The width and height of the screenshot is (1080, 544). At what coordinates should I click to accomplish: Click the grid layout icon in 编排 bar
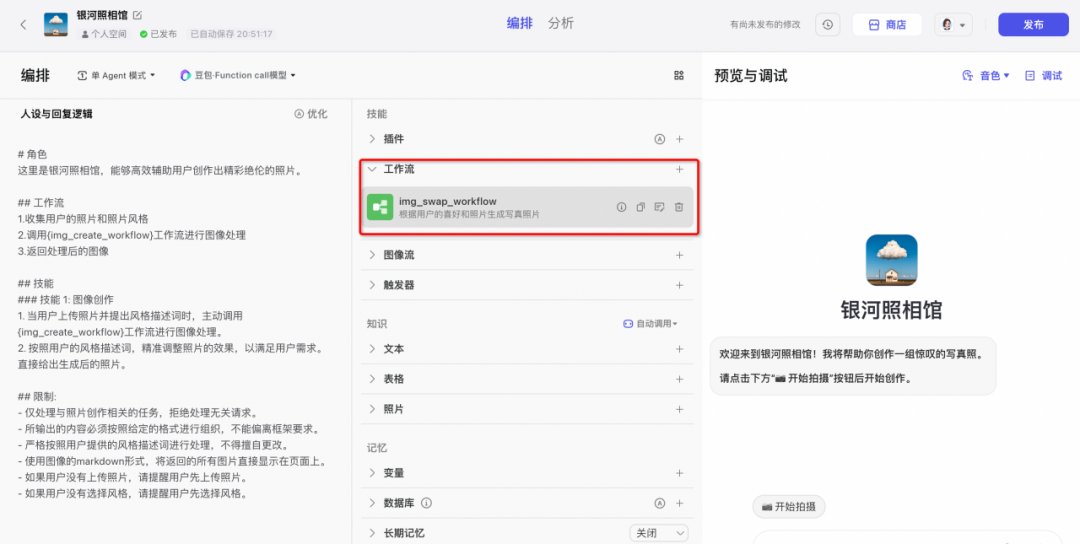pos(678,76)
